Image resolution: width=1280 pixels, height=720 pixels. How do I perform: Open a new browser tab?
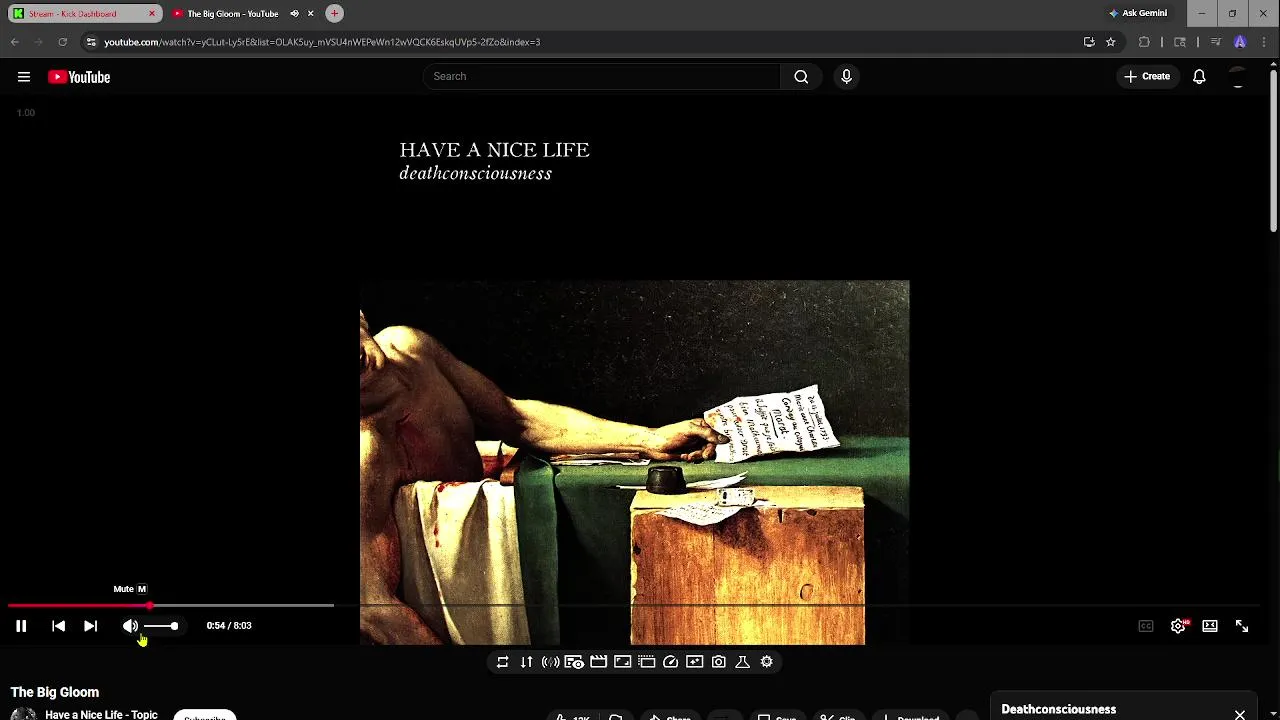coord(335,14)
